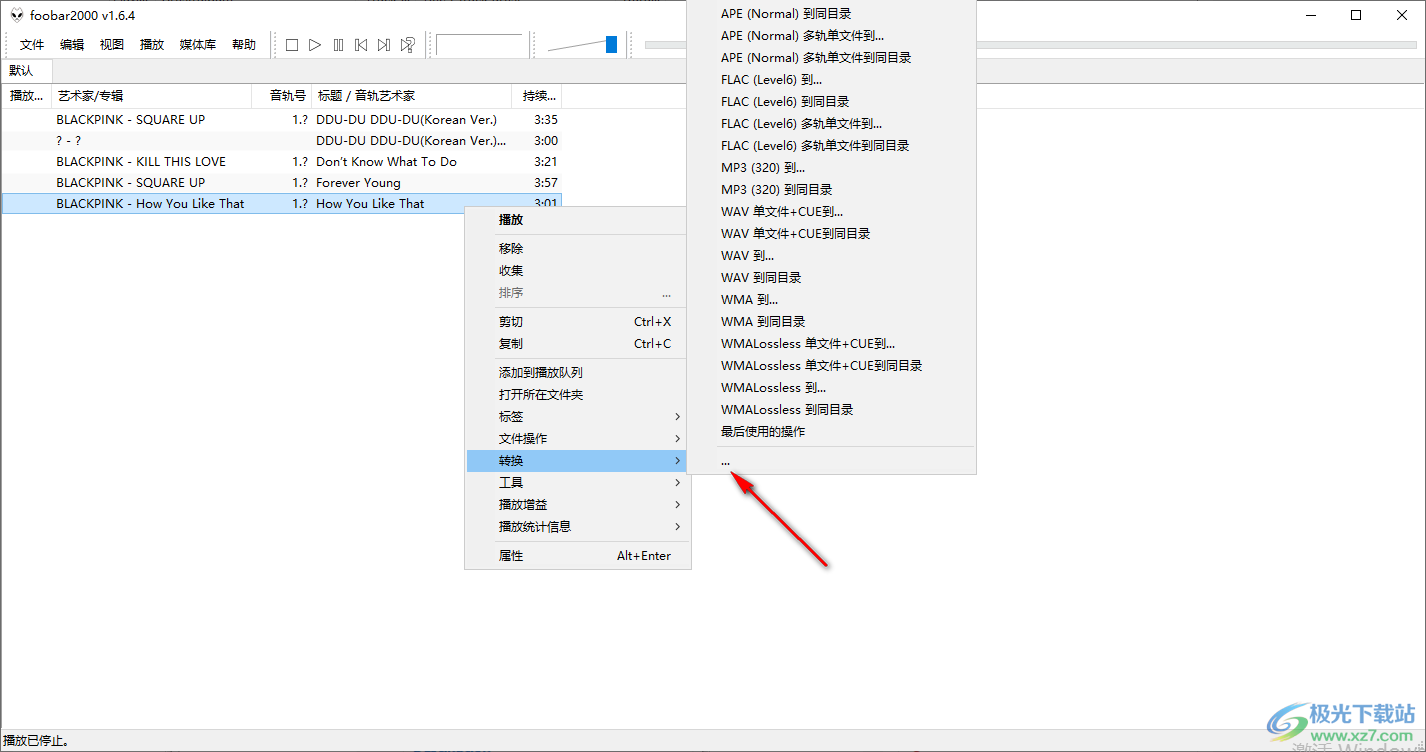This screenshot has height=752, width=1426.
Task: Choose WAV 单文件+CUE到... preset
Action: click(x=831, y=212)
